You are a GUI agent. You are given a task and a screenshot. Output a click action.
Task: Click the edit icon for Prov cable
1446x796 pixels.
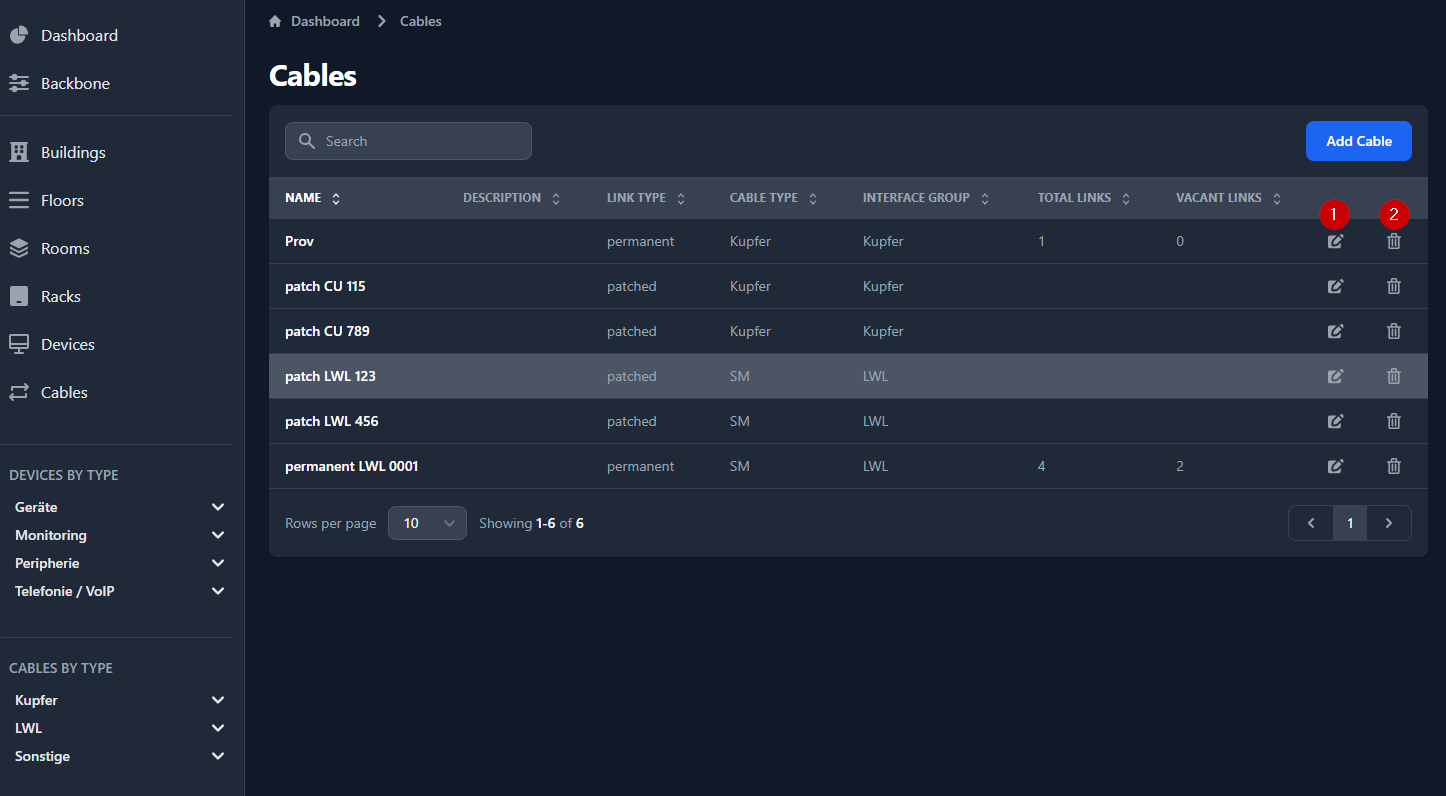tap(1335, 241)
